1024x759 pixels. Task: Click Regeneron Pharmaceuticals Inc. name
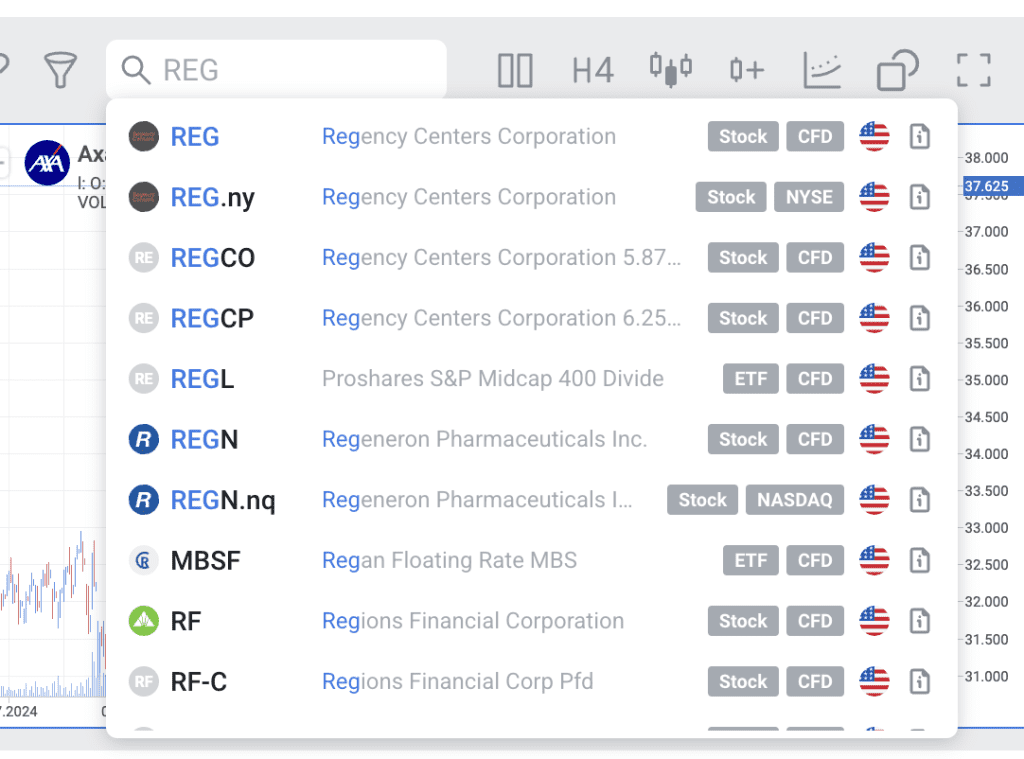click(x=485, y=440)
